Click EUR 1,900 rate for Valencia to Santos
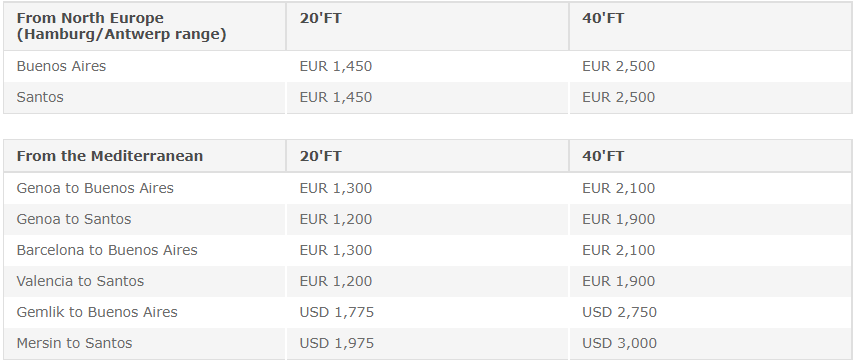Viewport: 856px width, 364px height. (619, 281)
